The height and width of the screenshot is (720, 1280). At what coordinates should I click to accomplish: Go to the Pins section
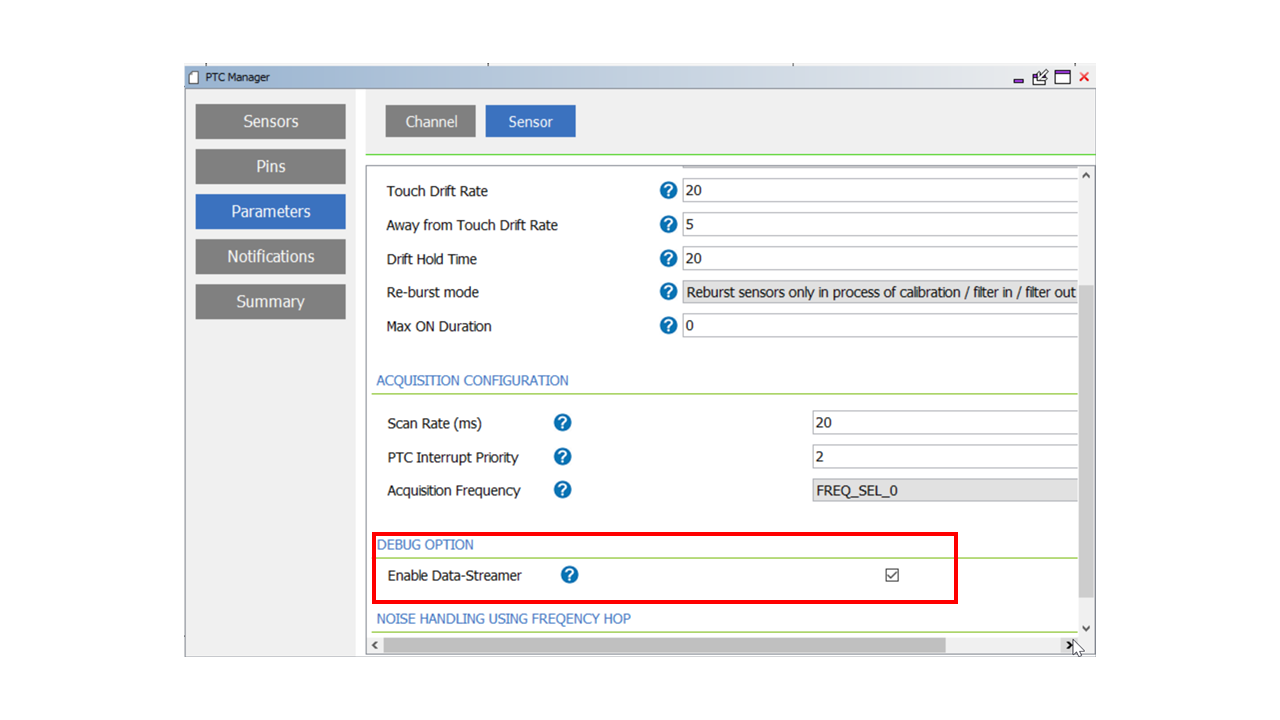click(270, 166)
